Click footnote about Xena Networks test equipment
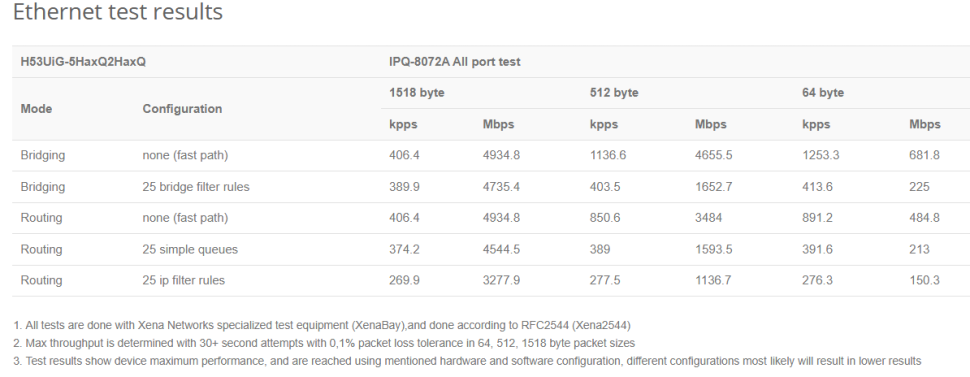Screen dimensions: 970x377 pyautogui.click(x=322, y=325)
